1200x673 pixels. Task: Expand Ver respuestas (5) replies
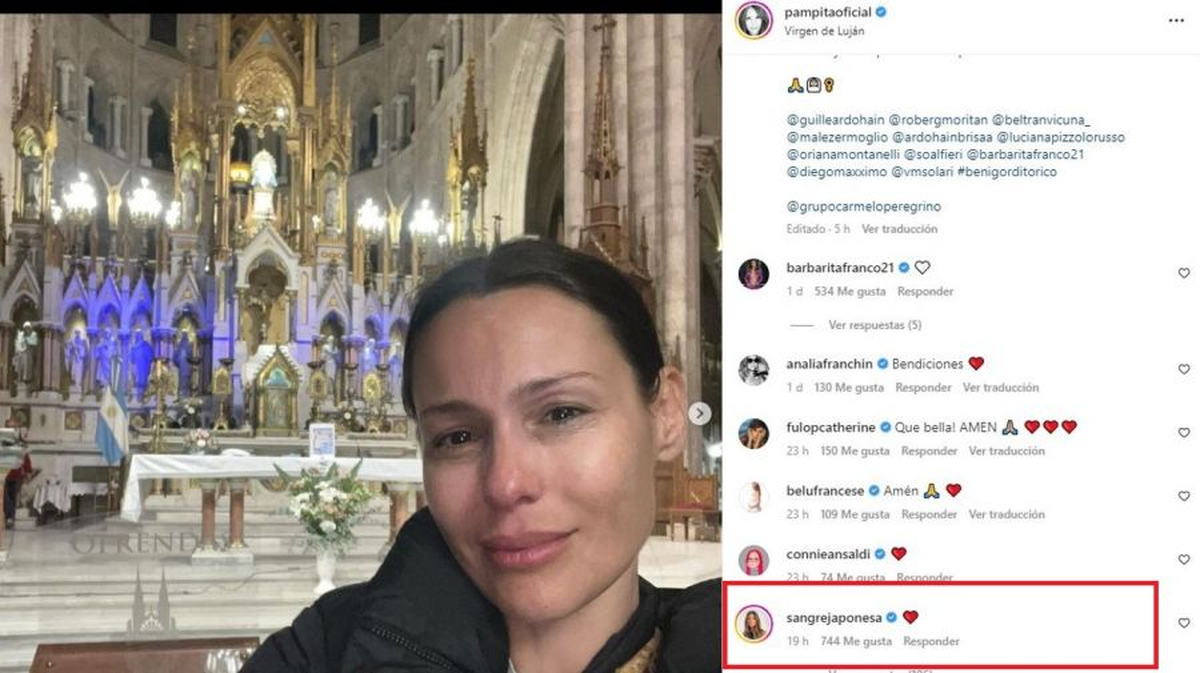tap(874, 325)
